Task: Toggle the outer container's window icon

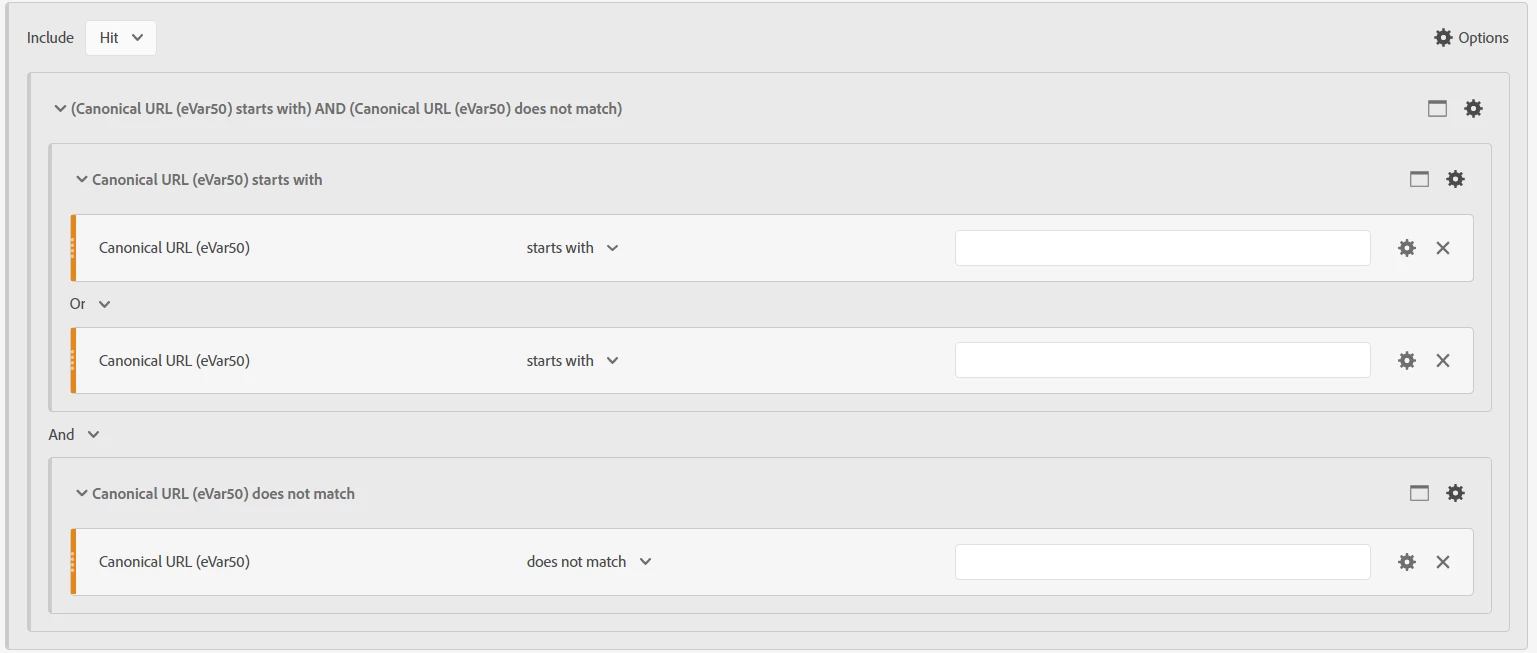Action: click(x=1437, y=108)
